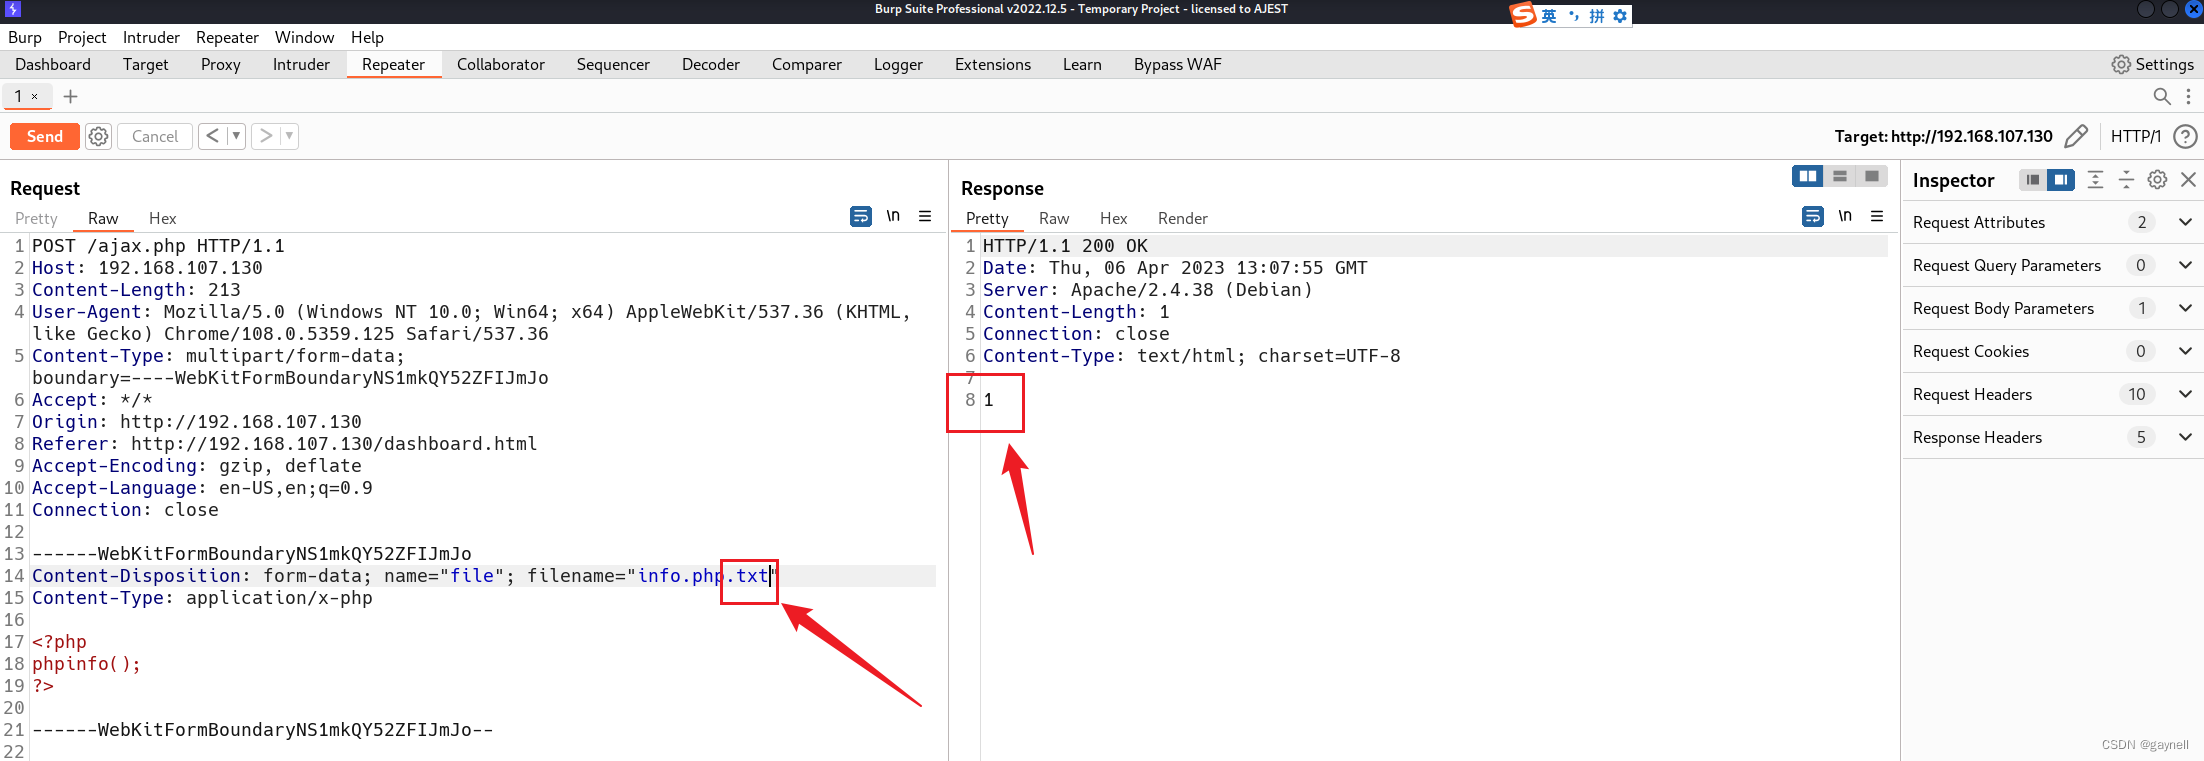Toggle word wrap in Request panel
Image resolution: width=2204 pixels, height=761 pixels.
[861, 216]
